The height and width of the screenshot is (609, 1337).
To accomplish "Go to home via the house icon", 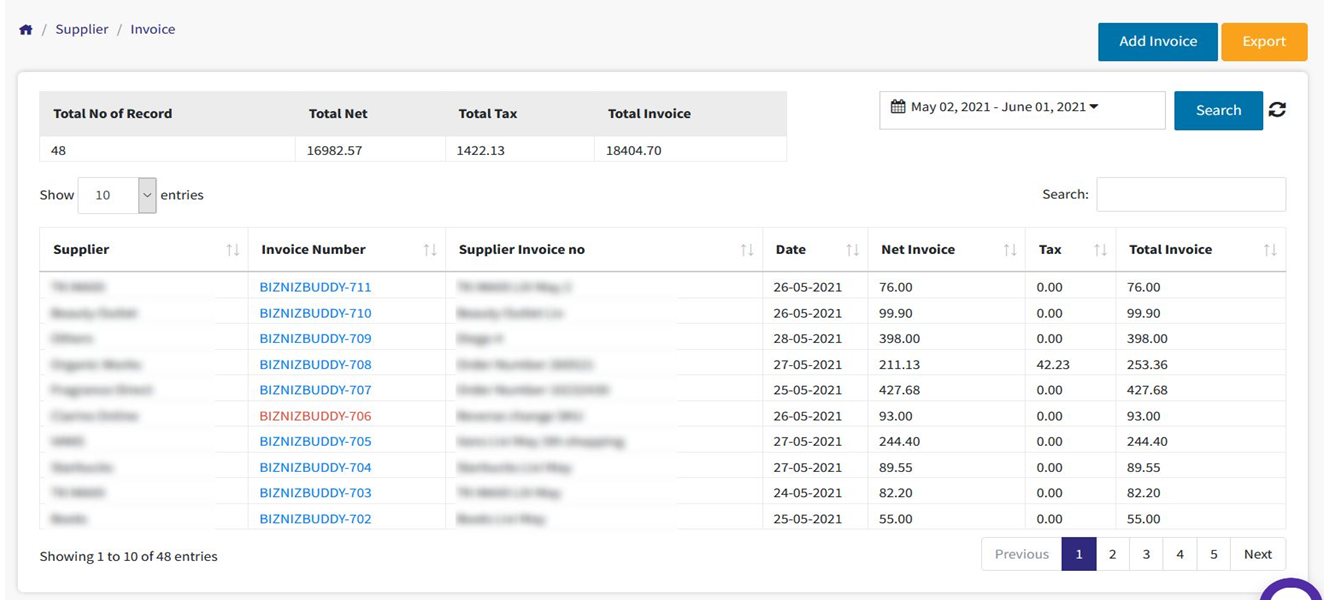I will (x=26, y=30).
